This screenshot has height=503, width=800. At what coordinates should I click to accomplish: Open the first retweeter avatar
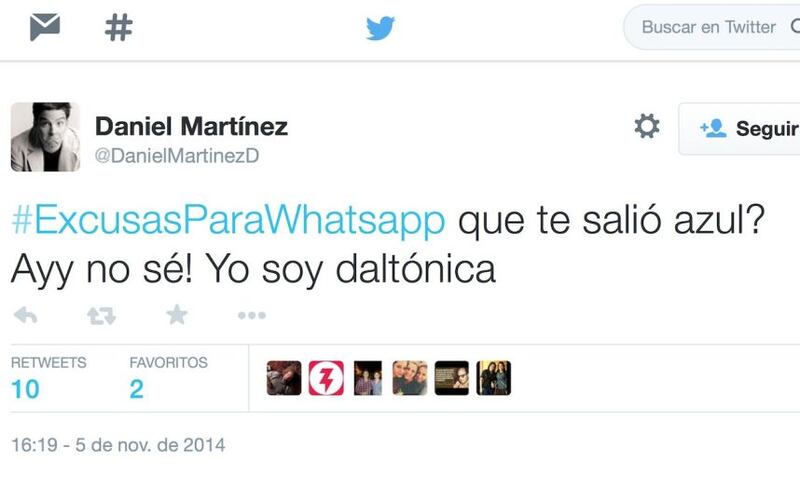(x=284, y=378)
